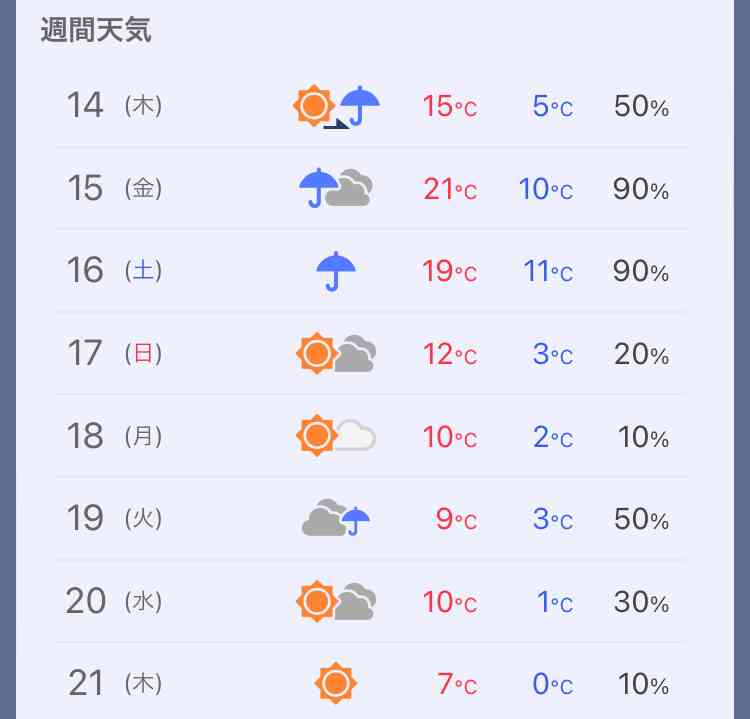Click the cloud and umbrella icon for the 19th
The width and height of the screenshot is (750, 719).
(336, 518)
